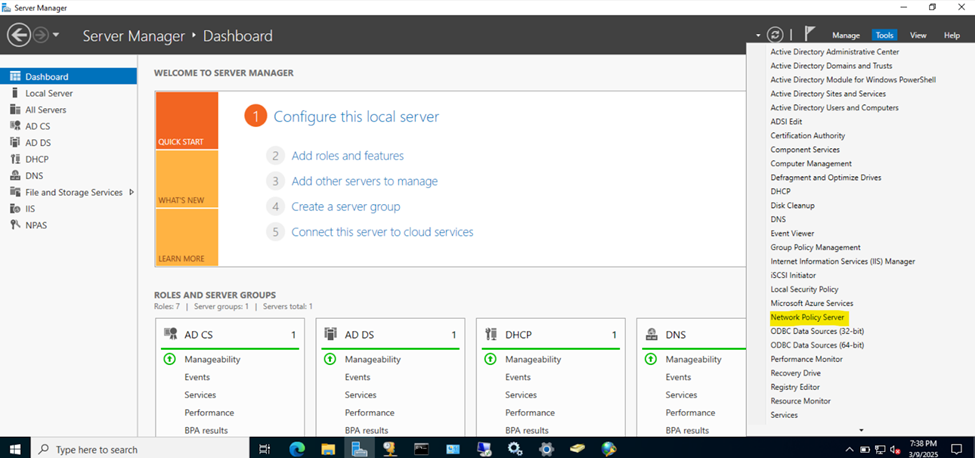Image resolution: width=975 pixels, height=458 pixels.
Task: Show hidden system tray icons chevron
Action: tap(850, 449)
